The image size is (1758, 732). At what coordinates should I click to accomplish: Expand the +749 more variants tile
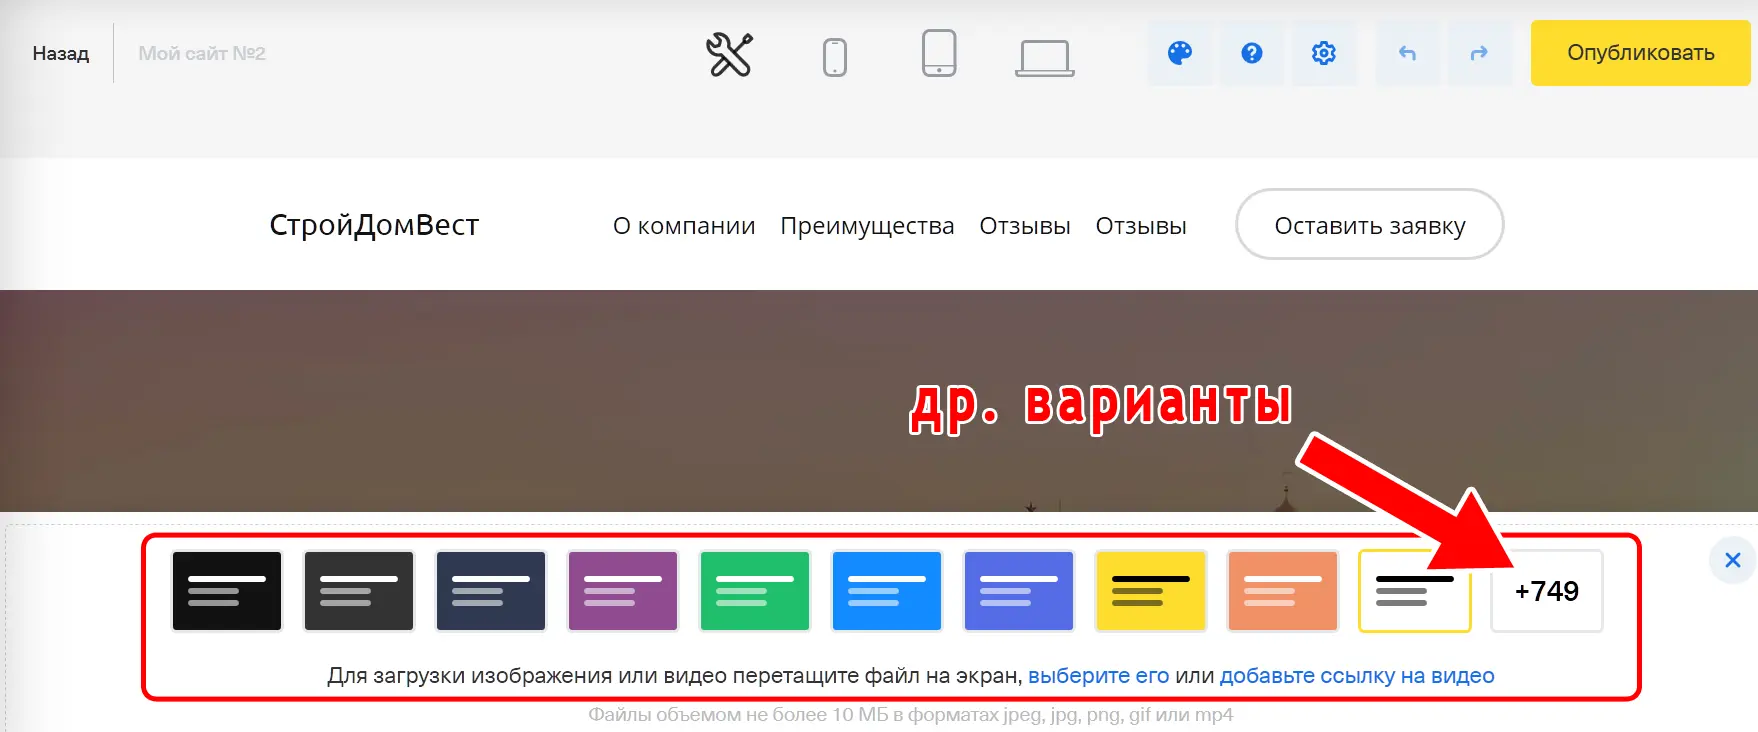tap(1546, 591)
